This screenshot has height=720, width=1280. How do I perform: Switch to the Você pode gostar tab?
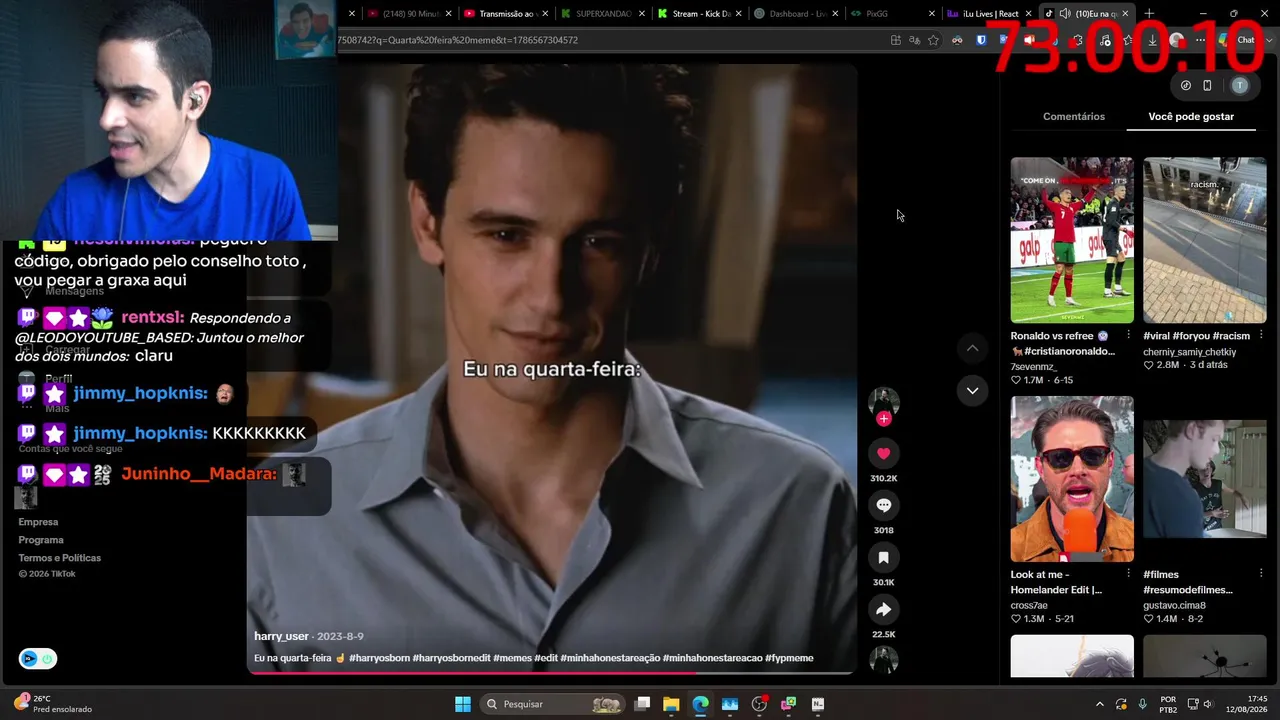click(1191, 117)
